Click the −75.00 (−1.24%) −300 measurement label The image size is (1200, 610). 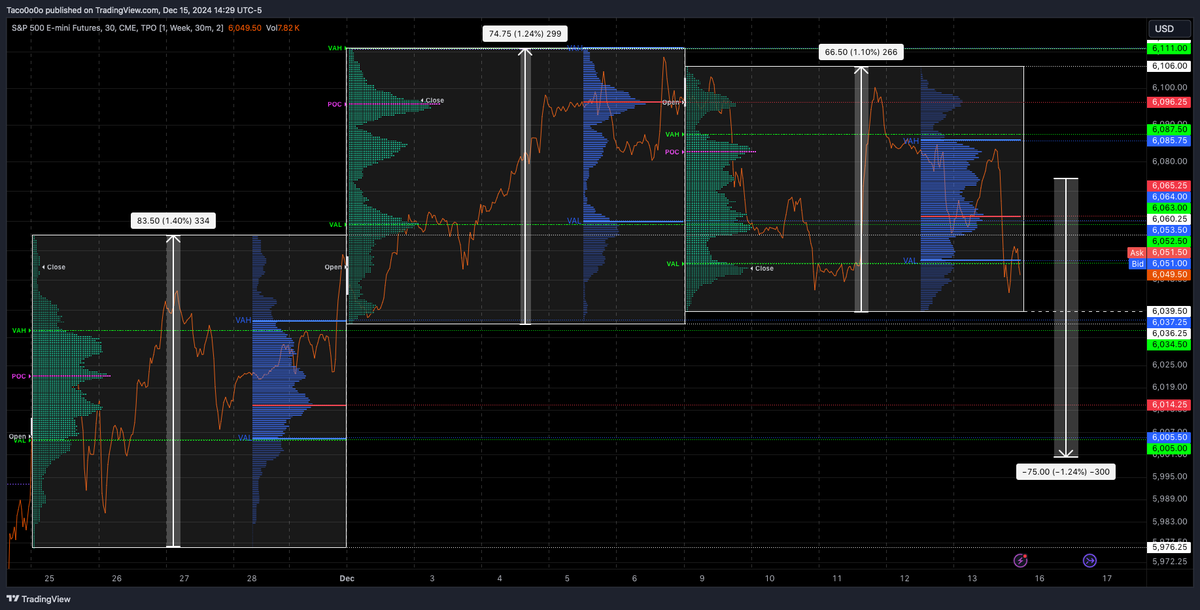coord(1065,471)
